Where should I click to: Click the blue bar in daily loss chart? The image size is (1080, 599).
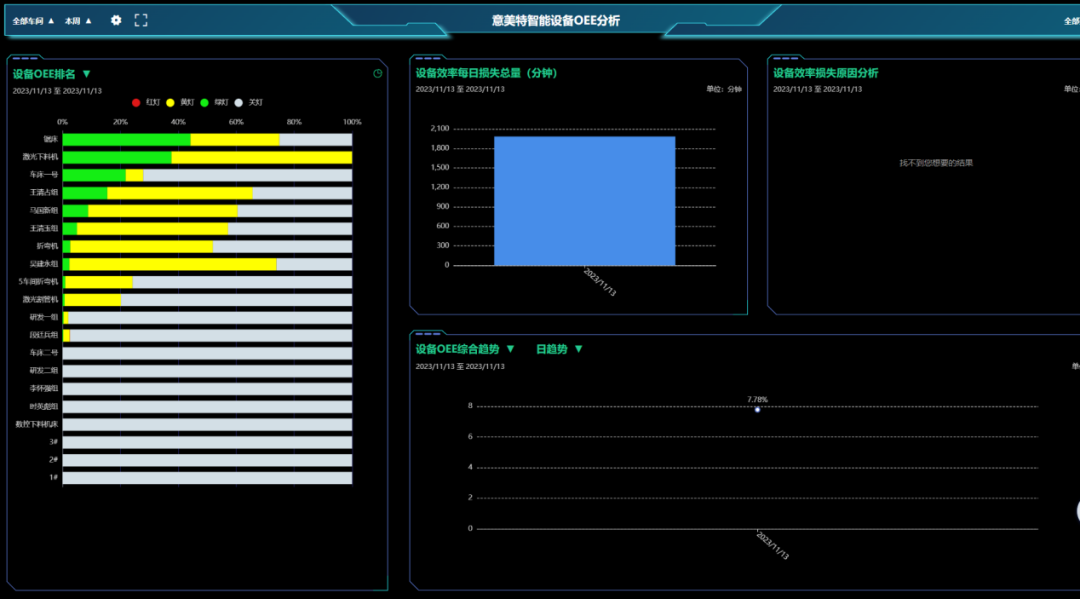tap(584, 200)
